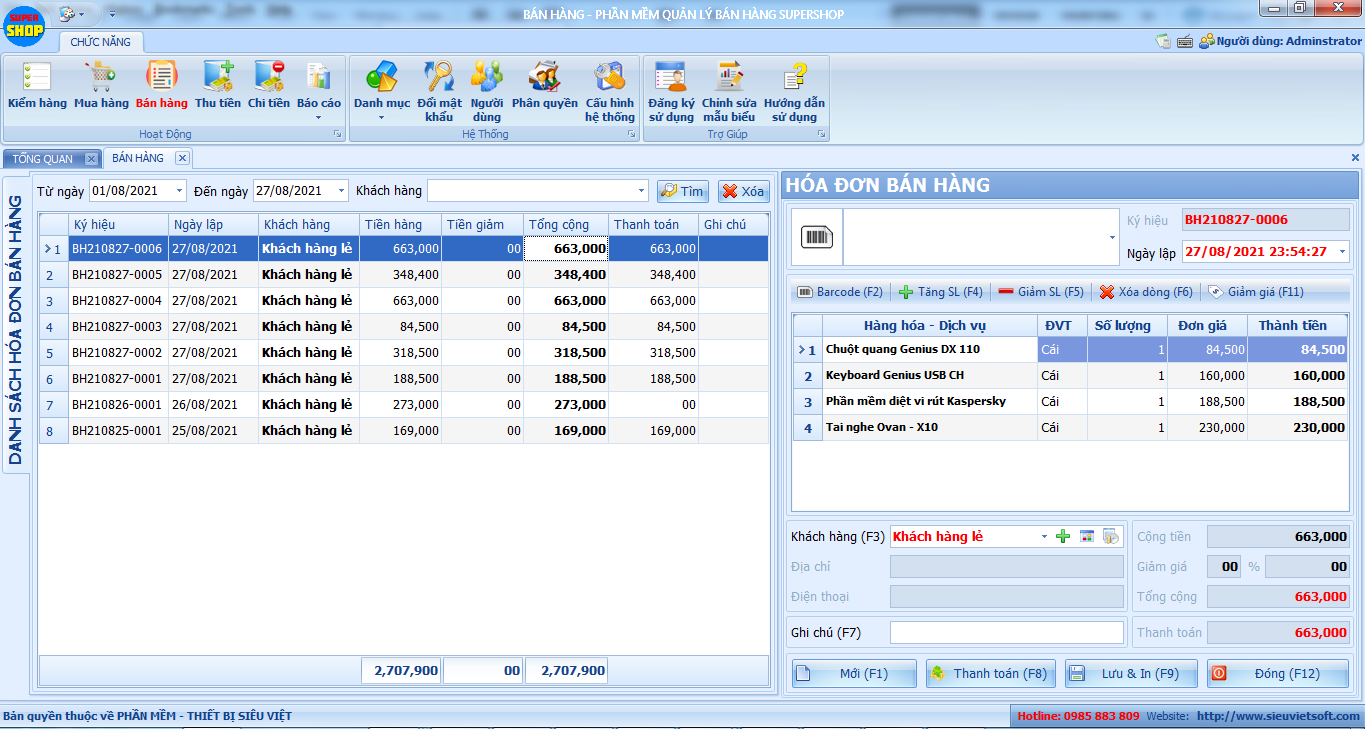
Task: Expand the Từ ngày date dropdown
Action: pyautogui.click(x=179, y=191)
